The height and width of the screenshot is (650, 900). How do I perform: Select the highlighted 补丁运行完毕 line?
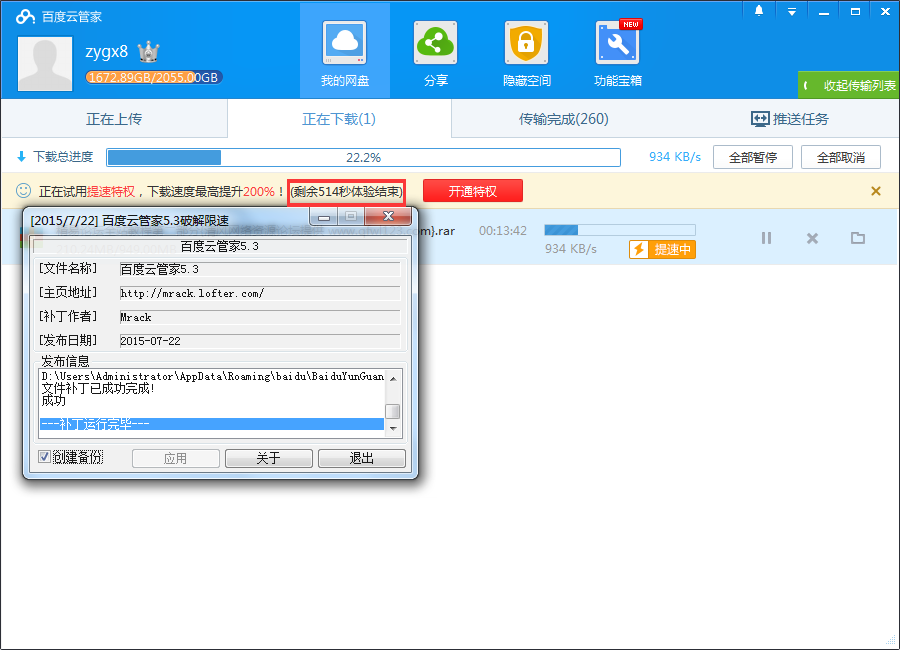coord(212,424)
